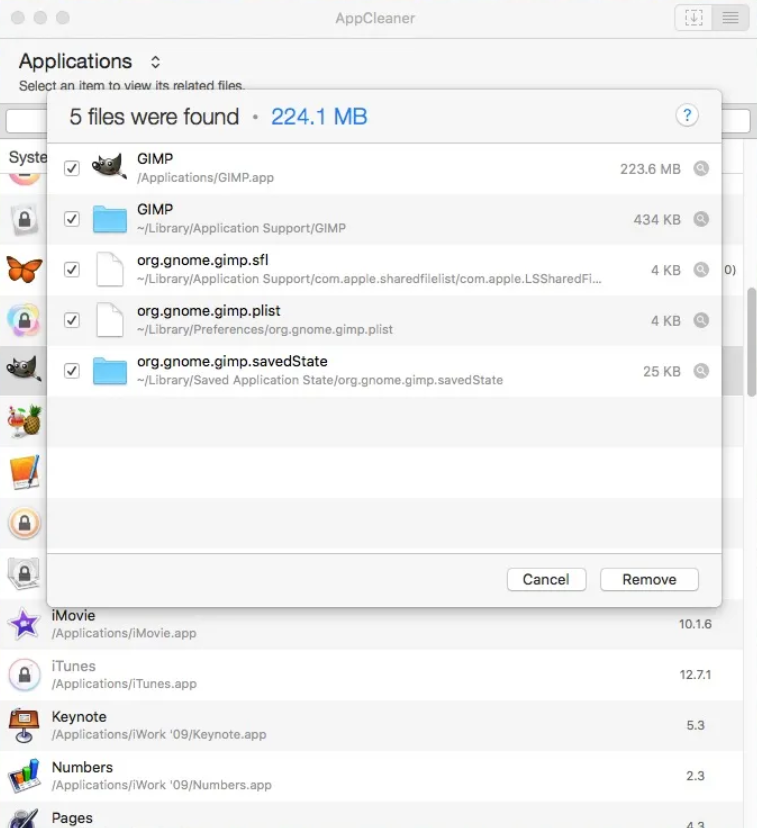
Task: Click the cocktail and pineapple app icon
Action: point(24,421)
